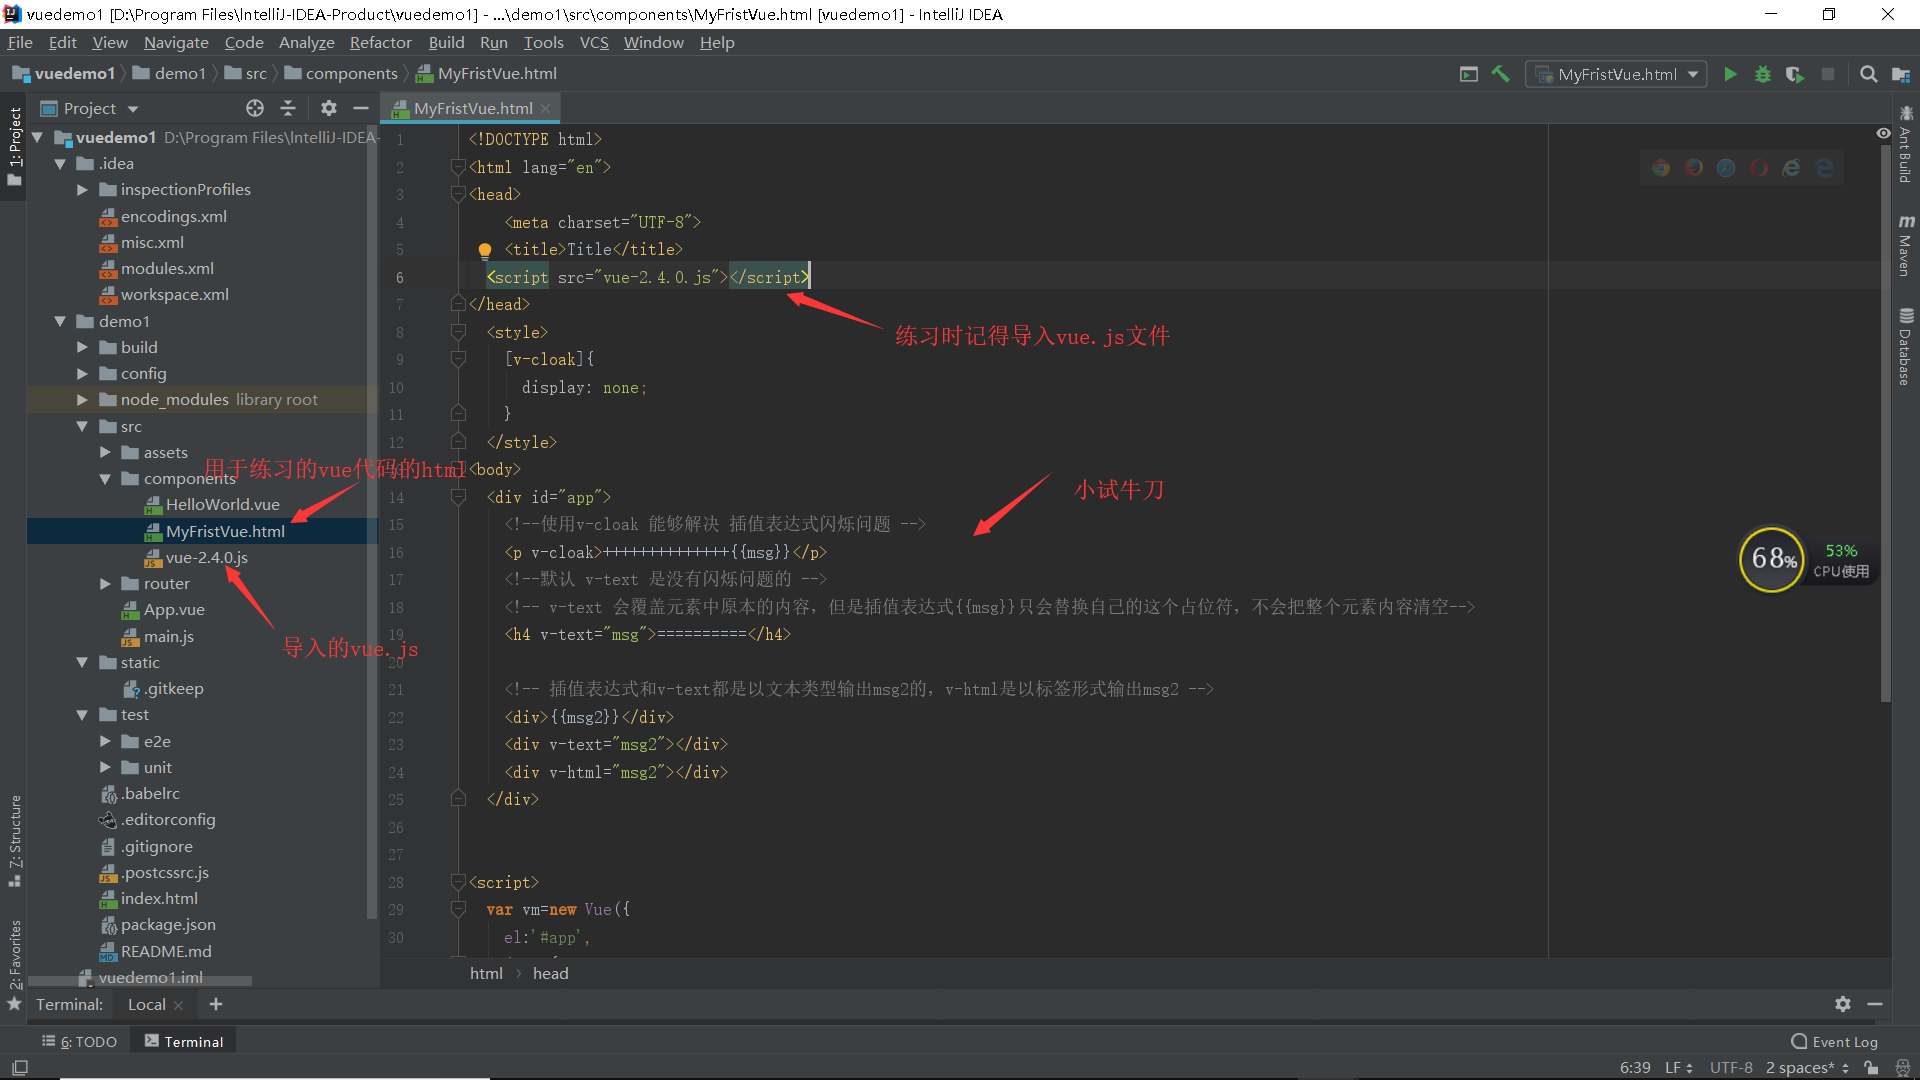Preview page in Firefox browser icon
Screen dimensions: 1920x1080
tap(1694, 168)
